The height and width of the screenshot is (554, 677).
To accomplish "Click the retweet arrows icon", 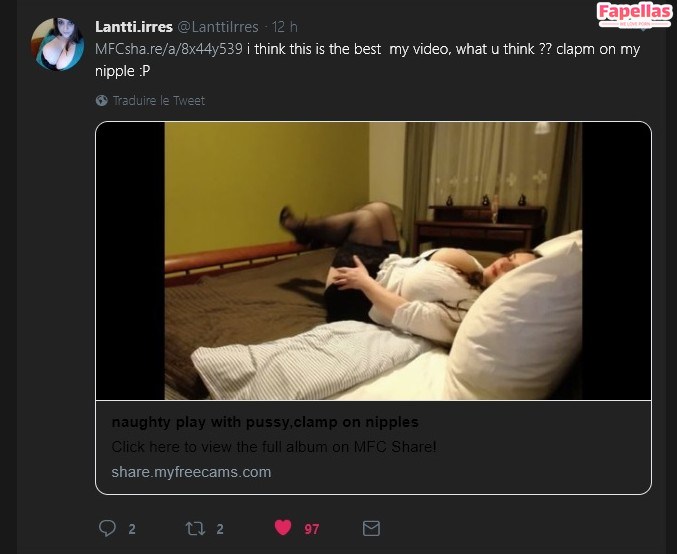I will click(195, 529).
